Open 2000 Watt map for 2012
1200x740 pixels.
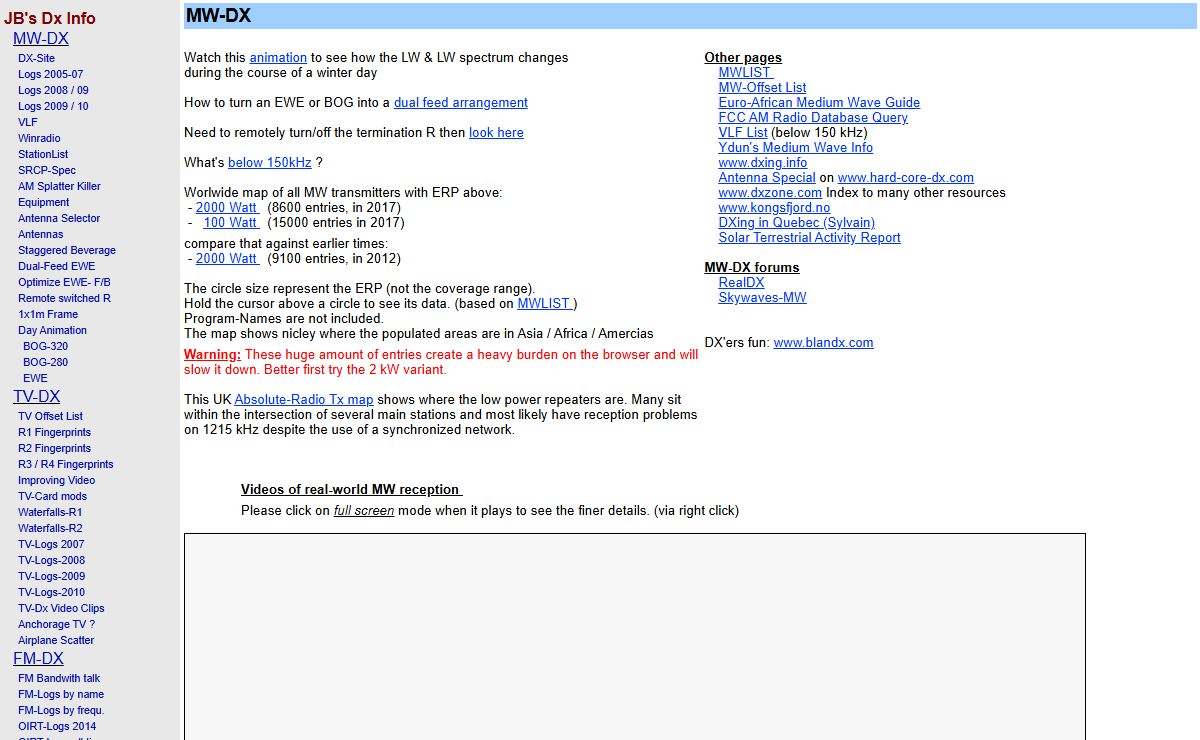(228, 259)
